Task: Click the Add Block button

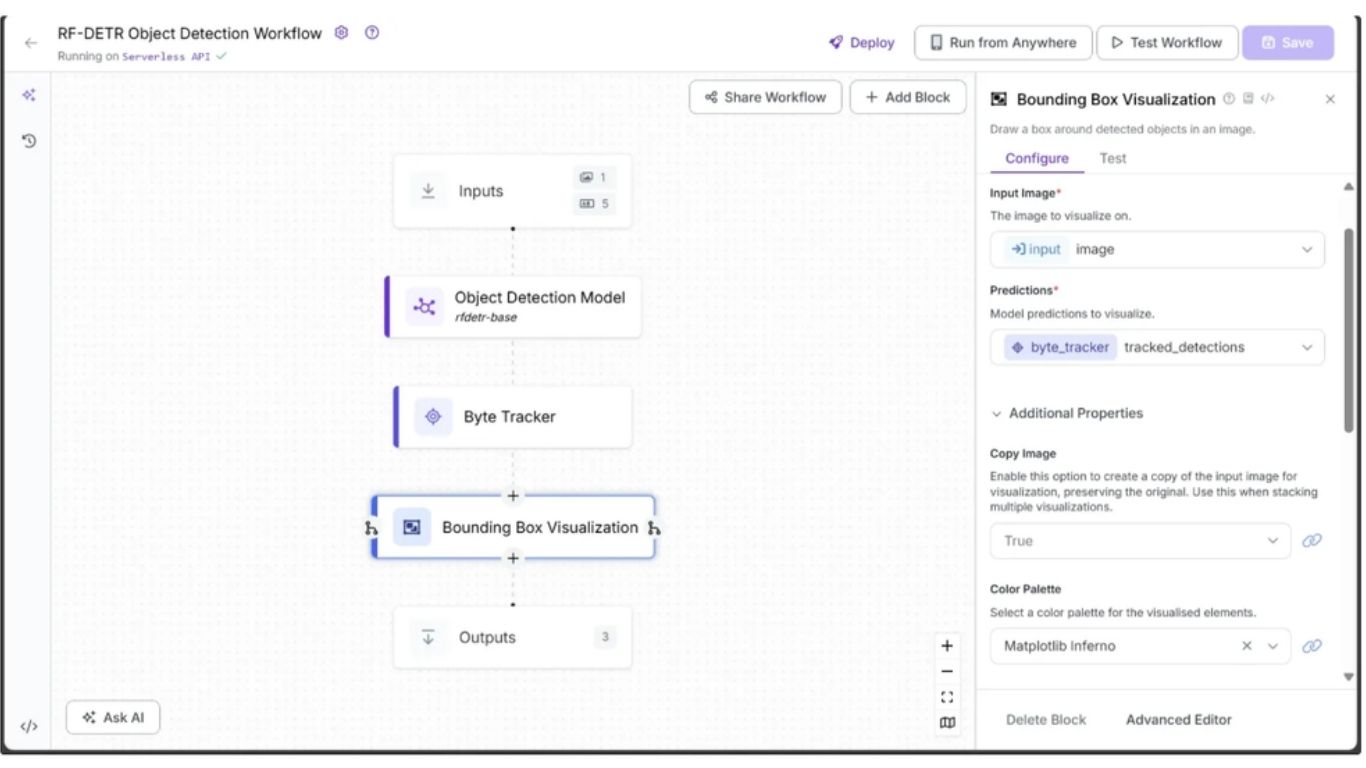Action: [907, 97]
